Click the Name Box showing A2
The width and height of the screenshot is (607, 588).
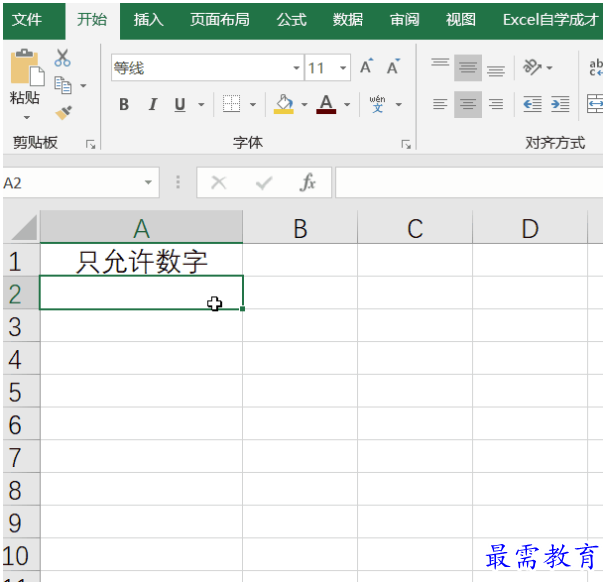(73, 183)
